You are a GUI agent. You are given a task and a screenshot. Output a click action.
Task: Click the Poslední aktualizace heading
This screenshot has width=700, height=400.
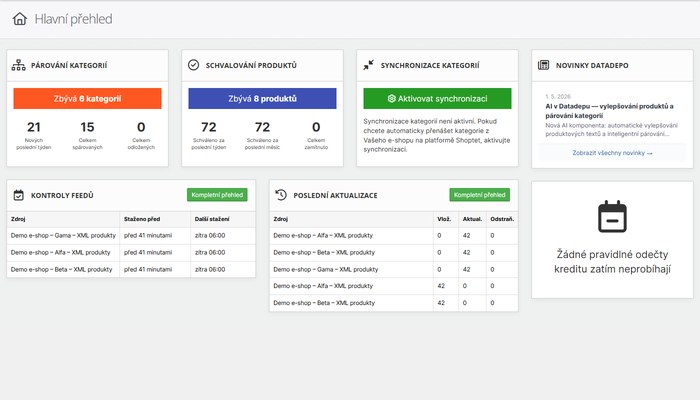coord(335,195)
